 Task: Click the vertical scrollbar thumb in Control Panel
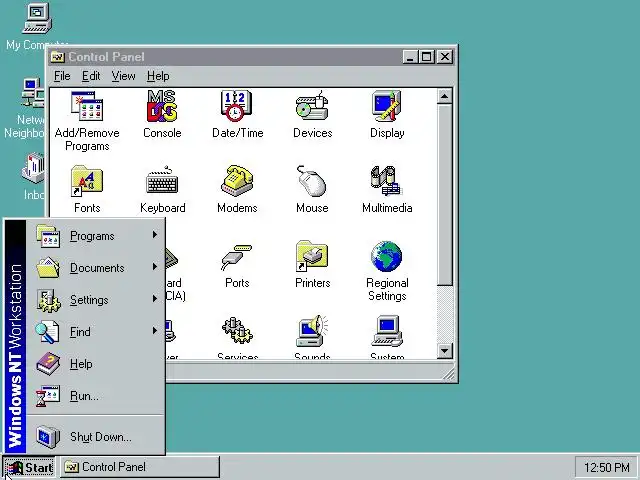point(444,195)
